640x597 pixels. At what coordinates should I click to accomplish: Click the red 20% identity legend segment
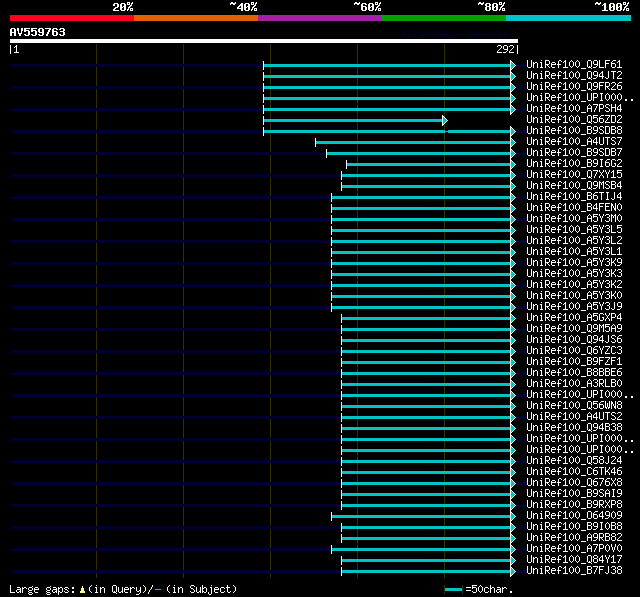(72, 18)
